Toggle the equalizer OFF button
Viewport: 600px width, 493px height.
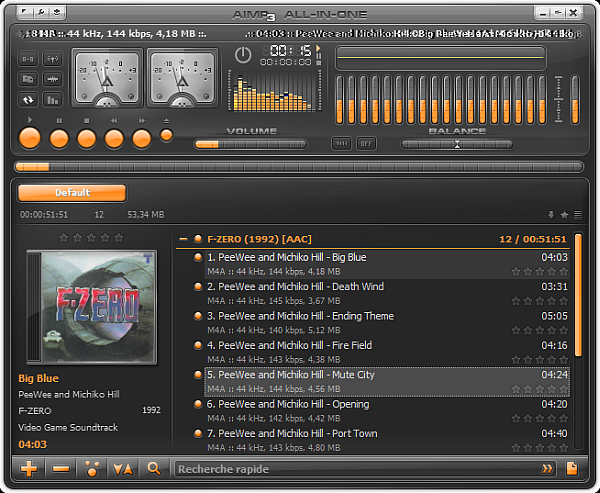click(366, 144)
